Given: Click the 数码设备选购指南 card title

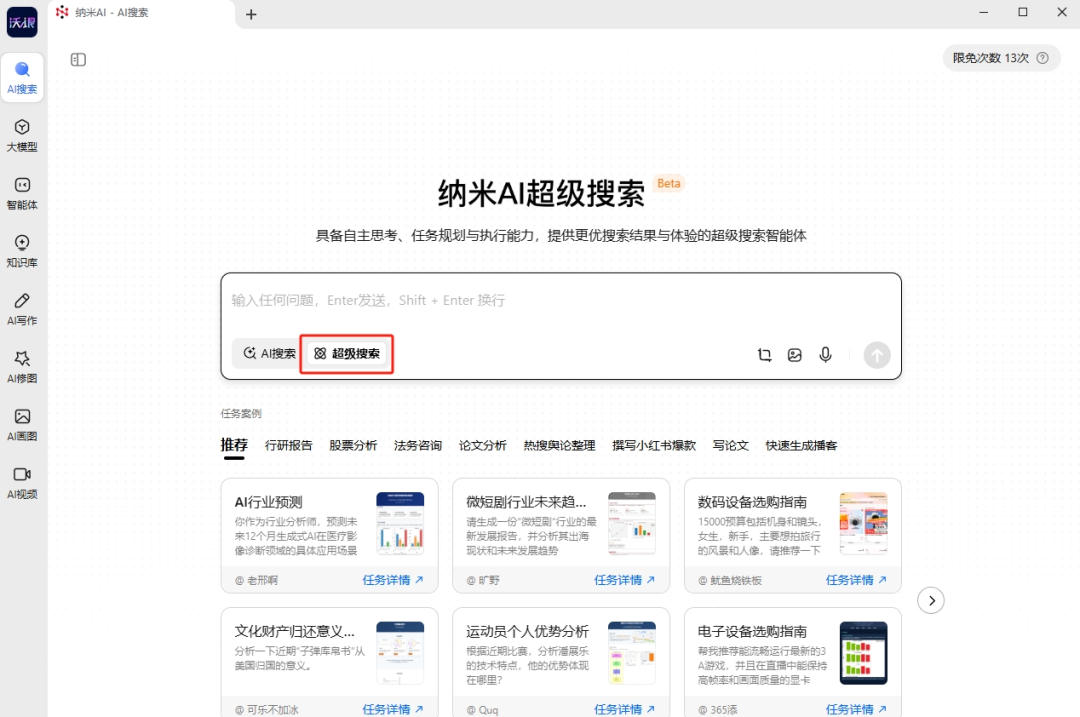Looking at the screenshot, I should point(752,502).
